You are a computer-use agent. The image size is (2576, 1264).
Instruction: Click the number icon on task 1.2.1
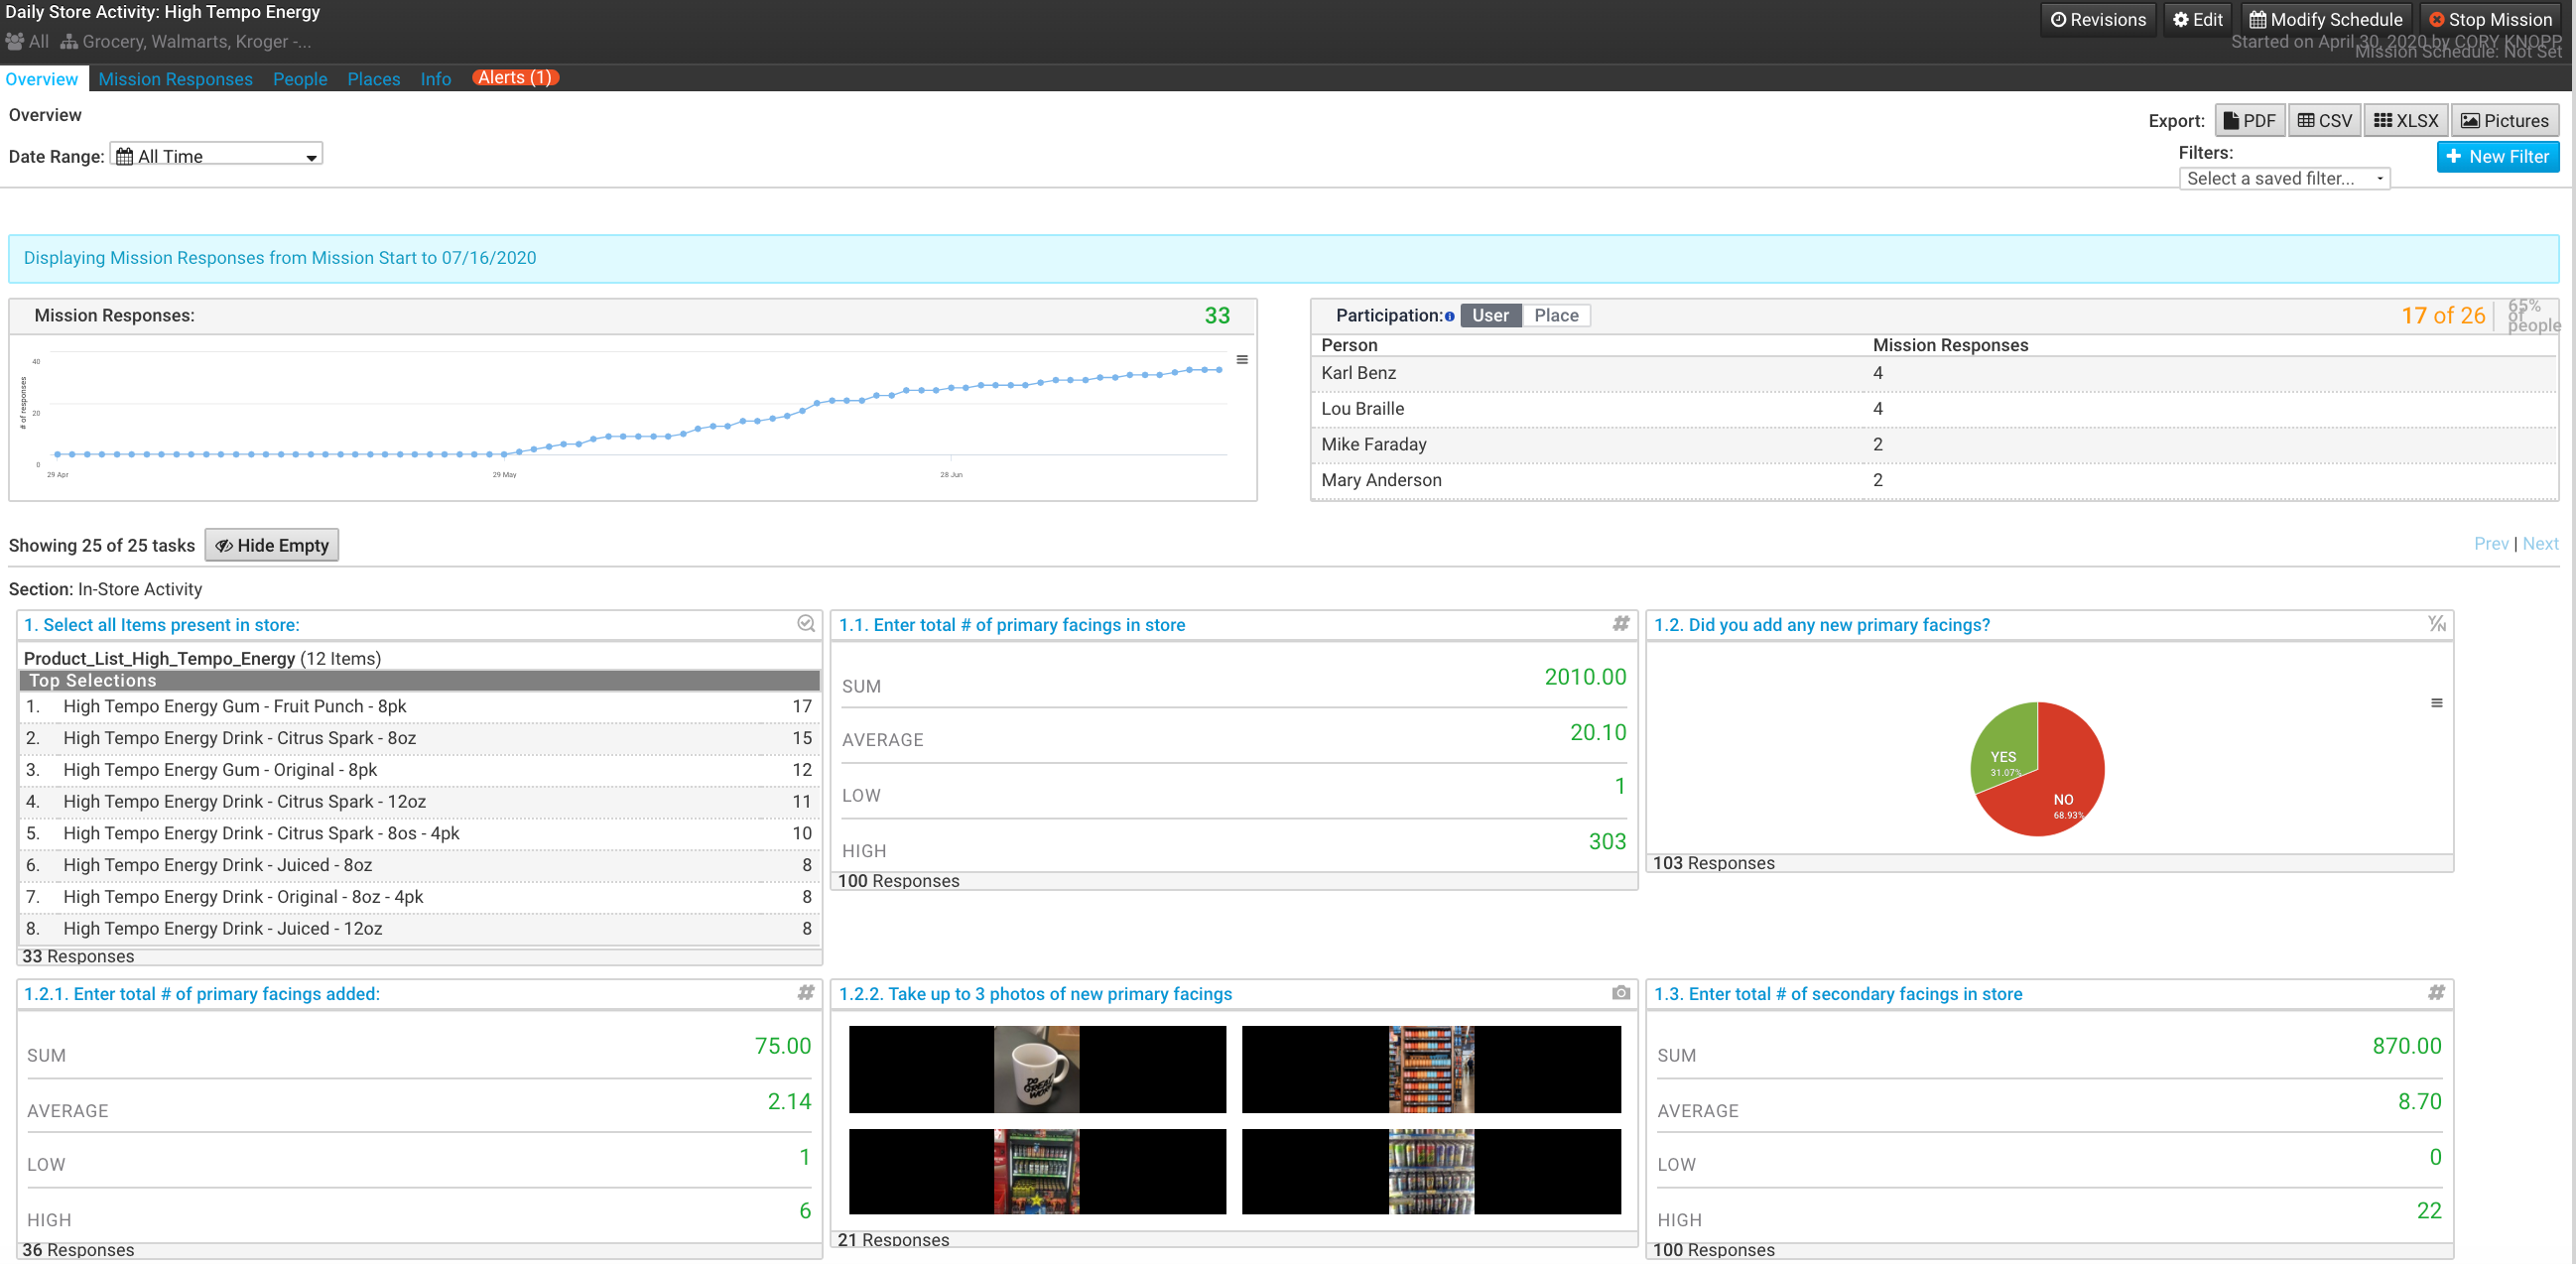[806, 992]
